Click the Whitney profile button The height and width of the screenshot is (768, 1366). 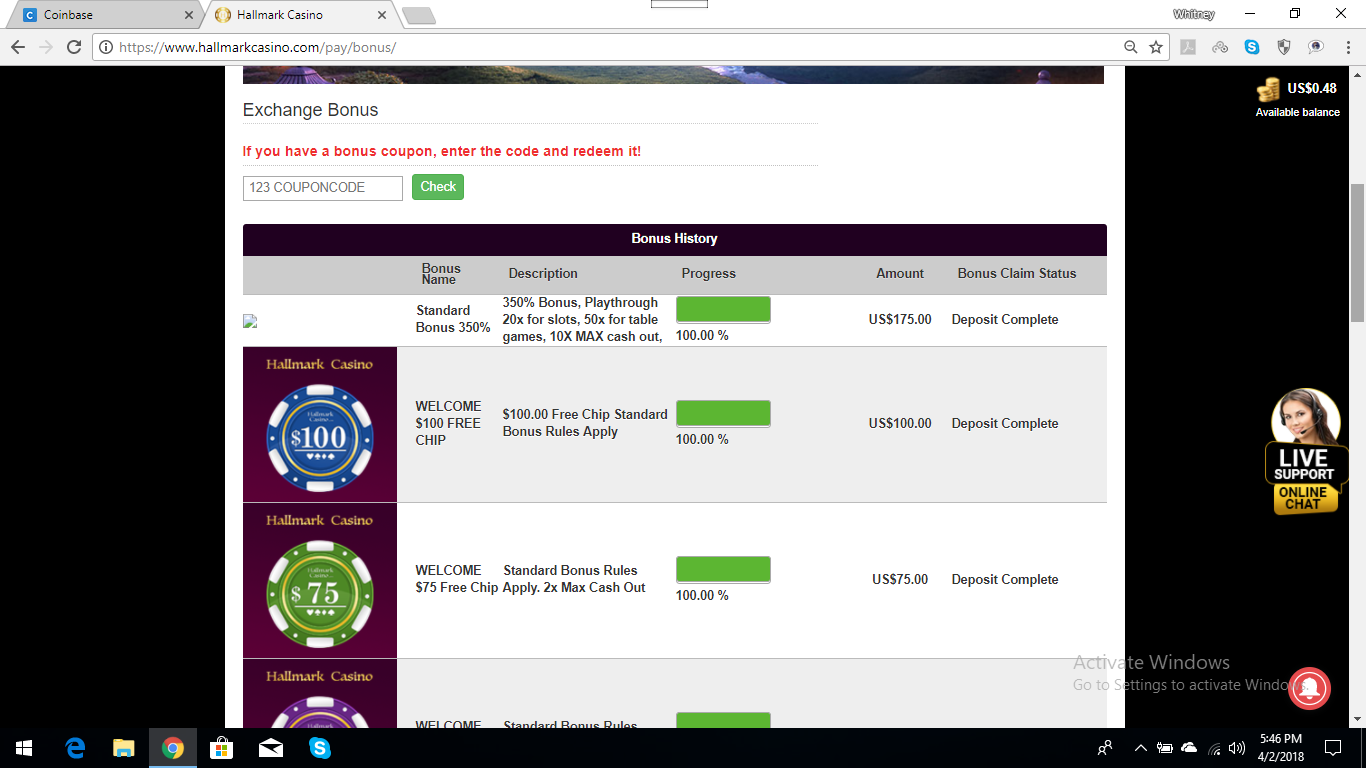1193,14
